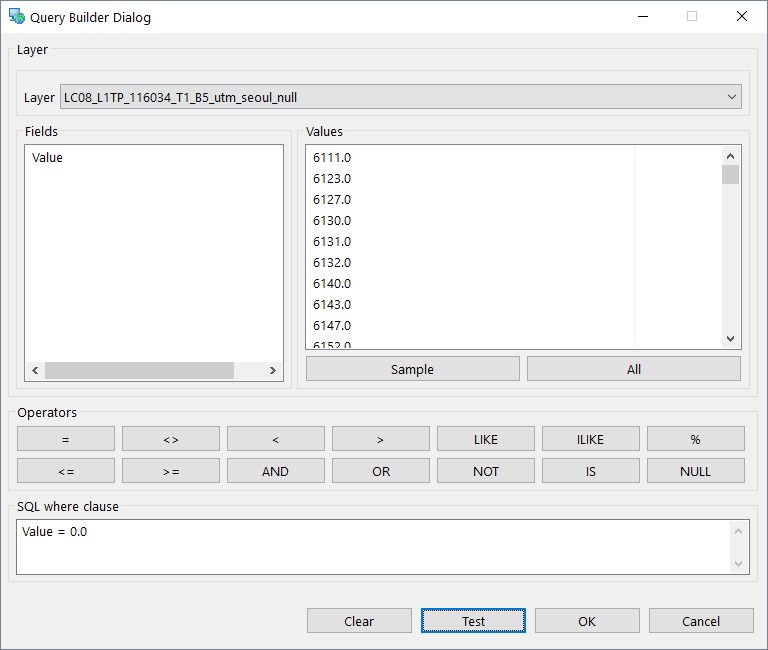Pick 6130.0 from the Values list
This screenshot has height=650, width=768.
pos(332,221)
